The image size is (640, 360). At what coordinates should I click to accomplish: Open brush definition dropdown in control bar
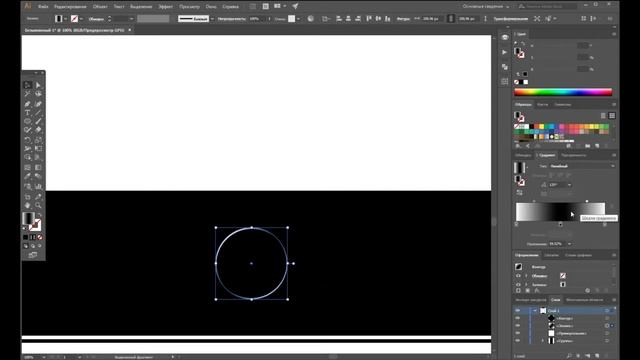point(212,19)
